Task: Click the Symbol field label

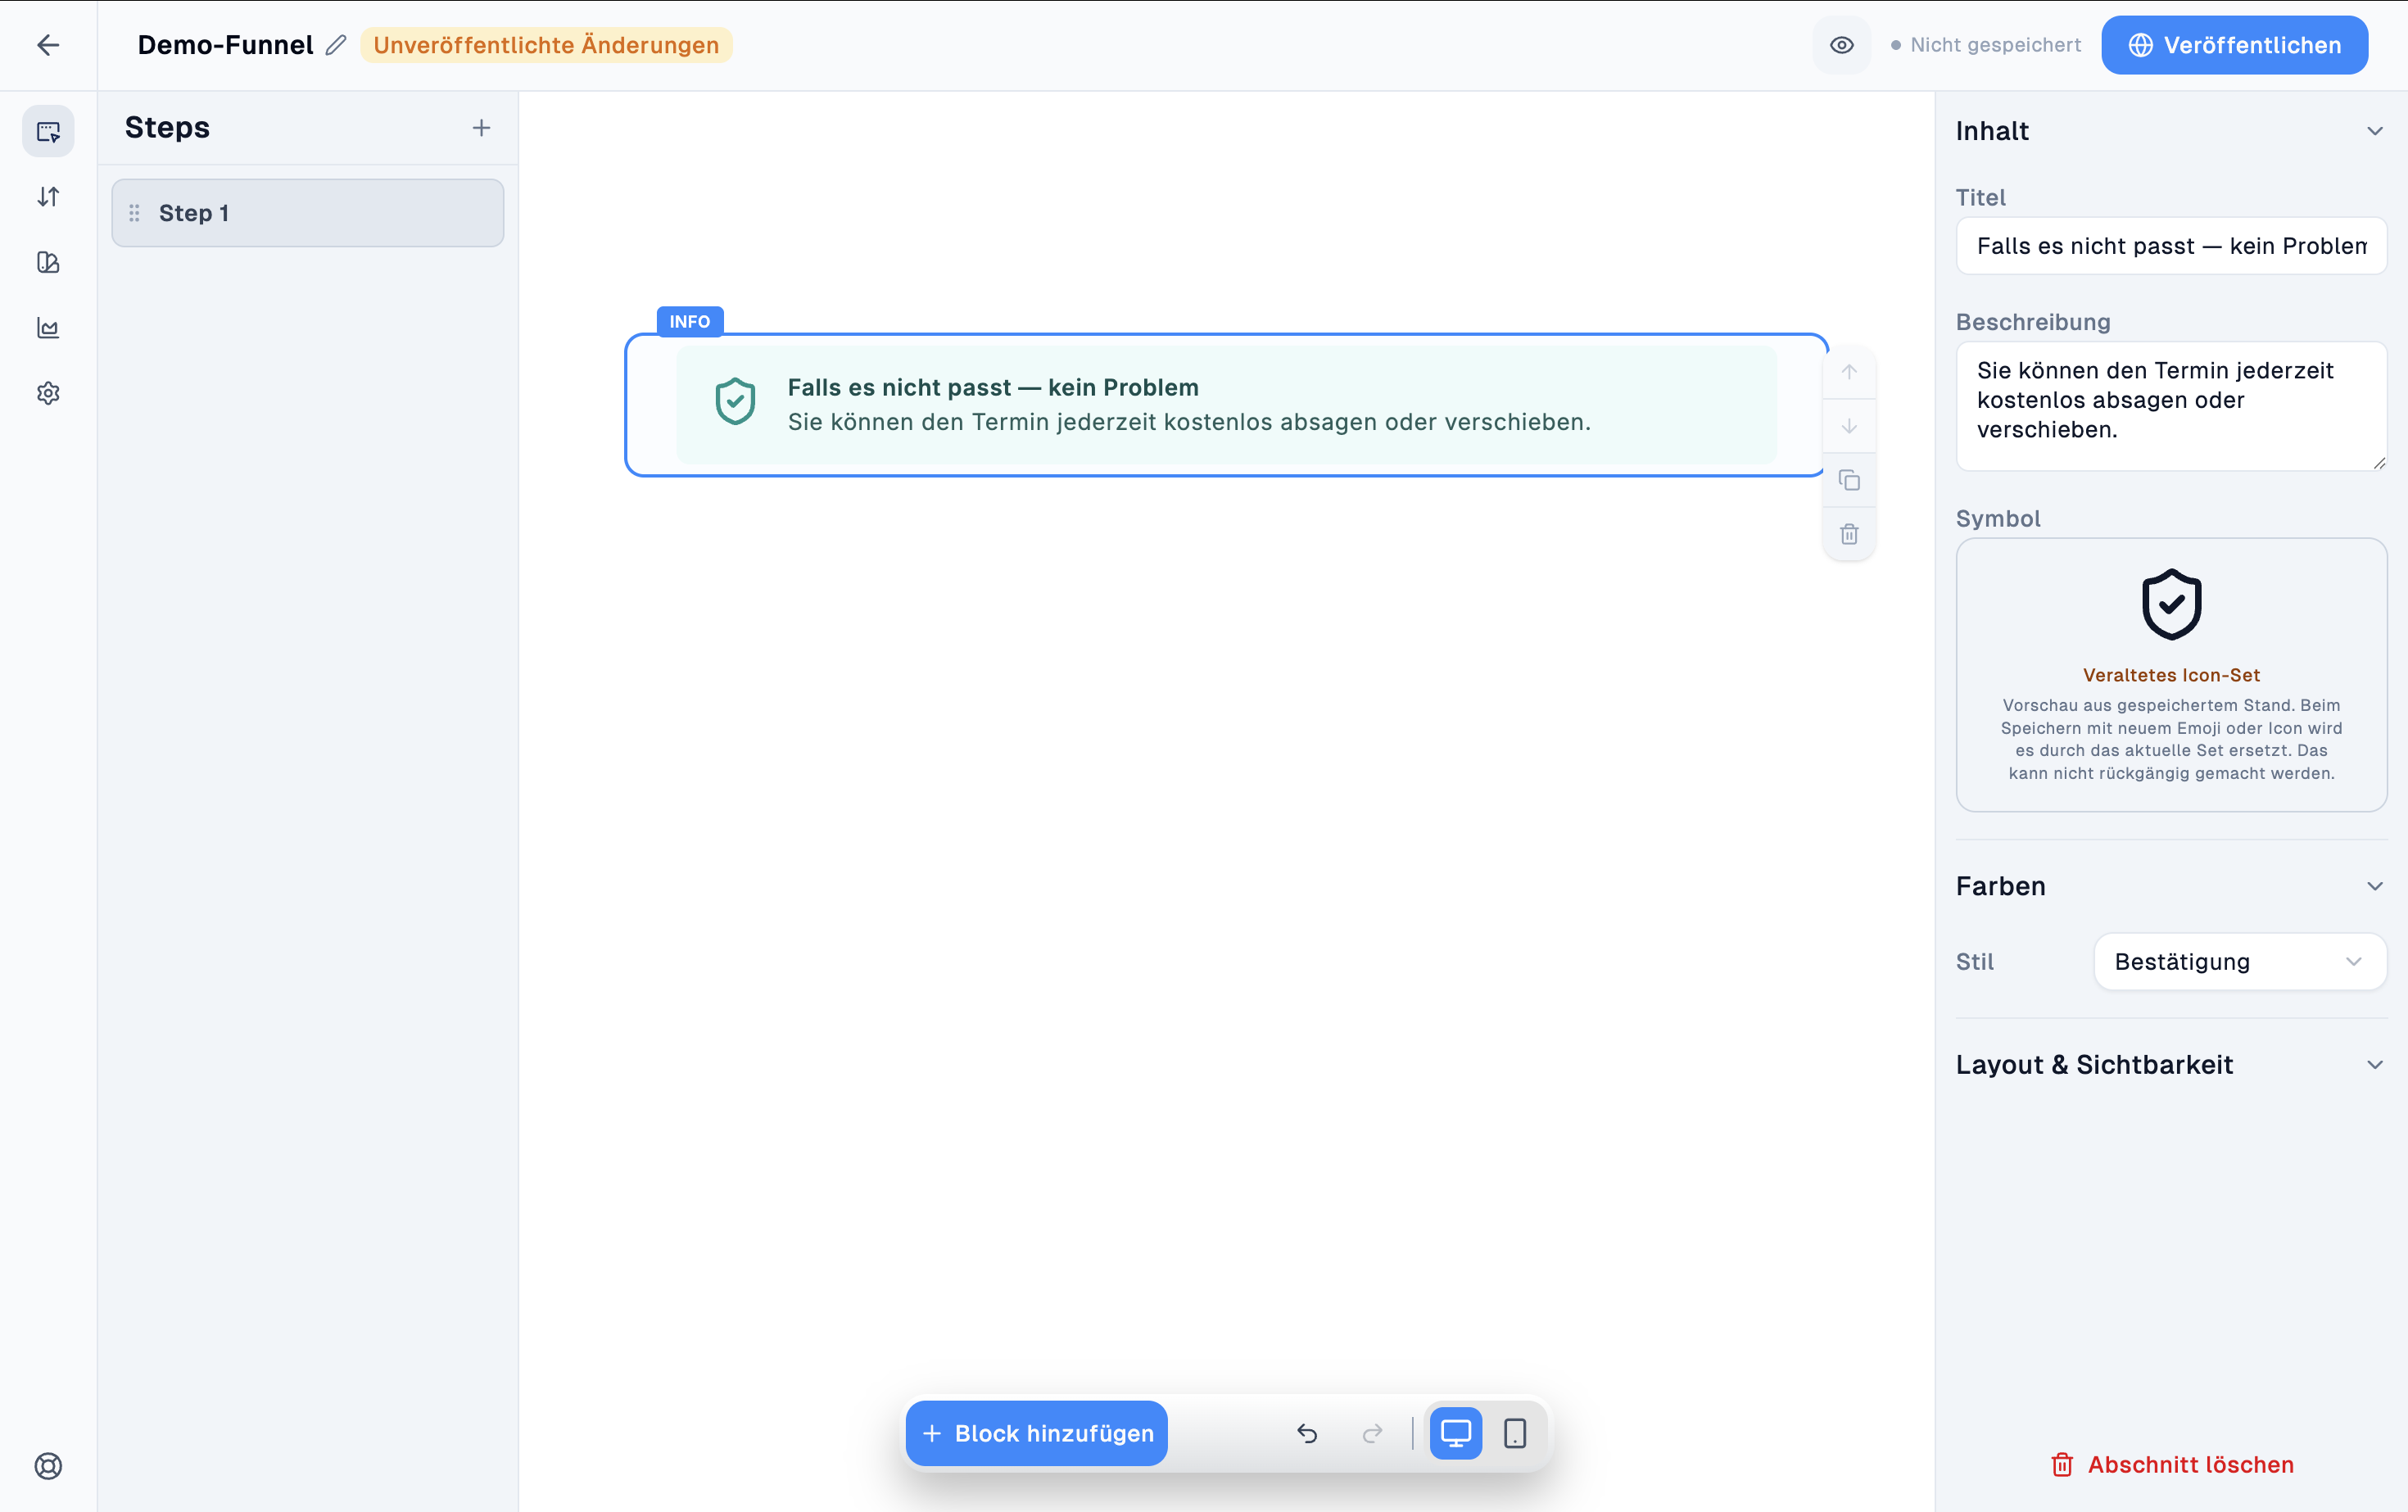Action: point(1997,518)
